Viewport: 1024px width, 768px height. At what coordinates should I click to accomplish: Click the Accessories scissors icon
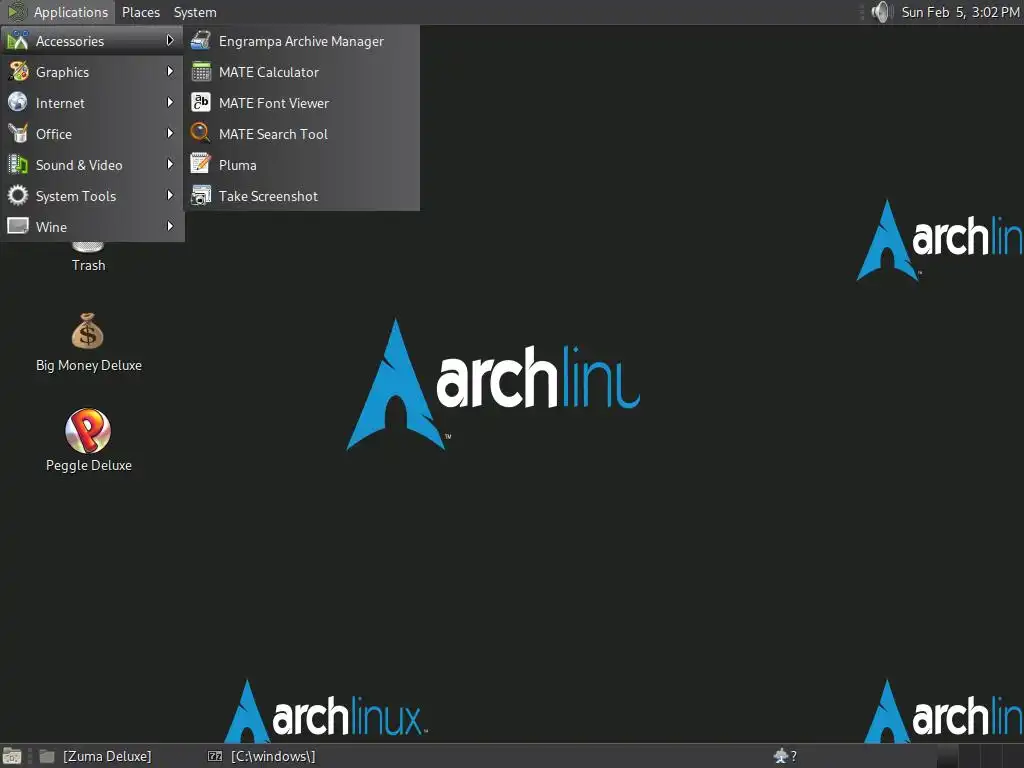pos(18,40)
